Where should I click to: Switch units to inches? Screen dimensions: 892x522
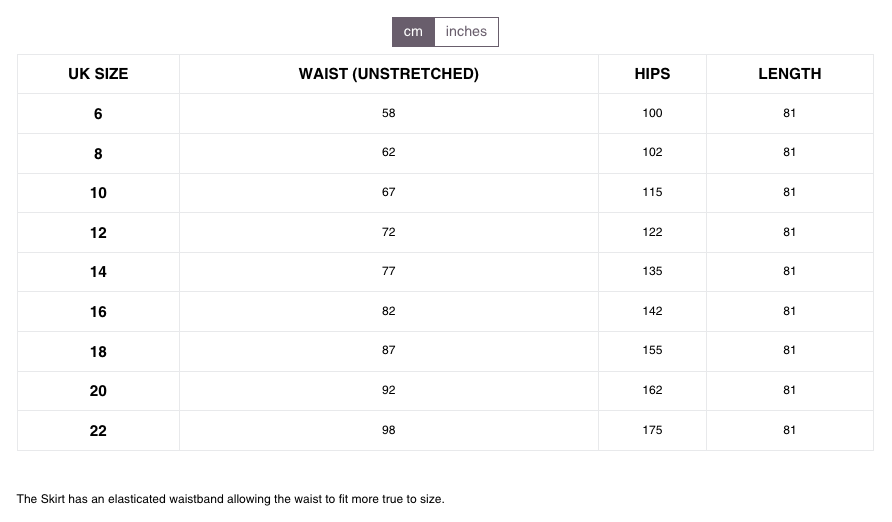[466, 32]
